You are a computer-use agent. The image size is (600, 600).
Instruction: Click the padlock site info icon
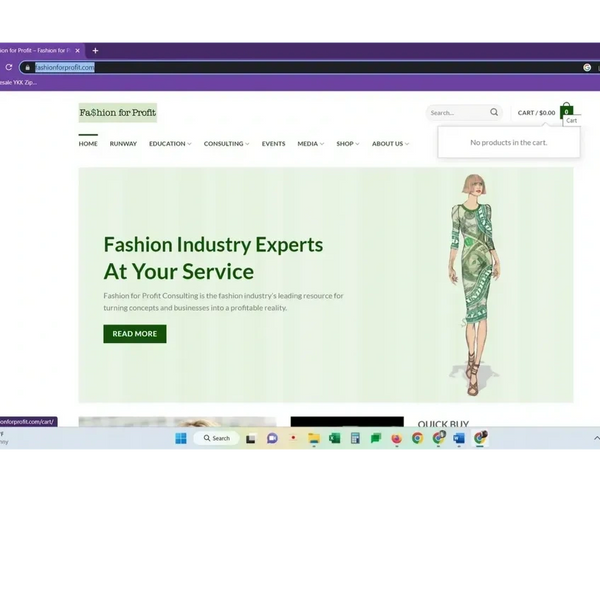pos(28,68)
